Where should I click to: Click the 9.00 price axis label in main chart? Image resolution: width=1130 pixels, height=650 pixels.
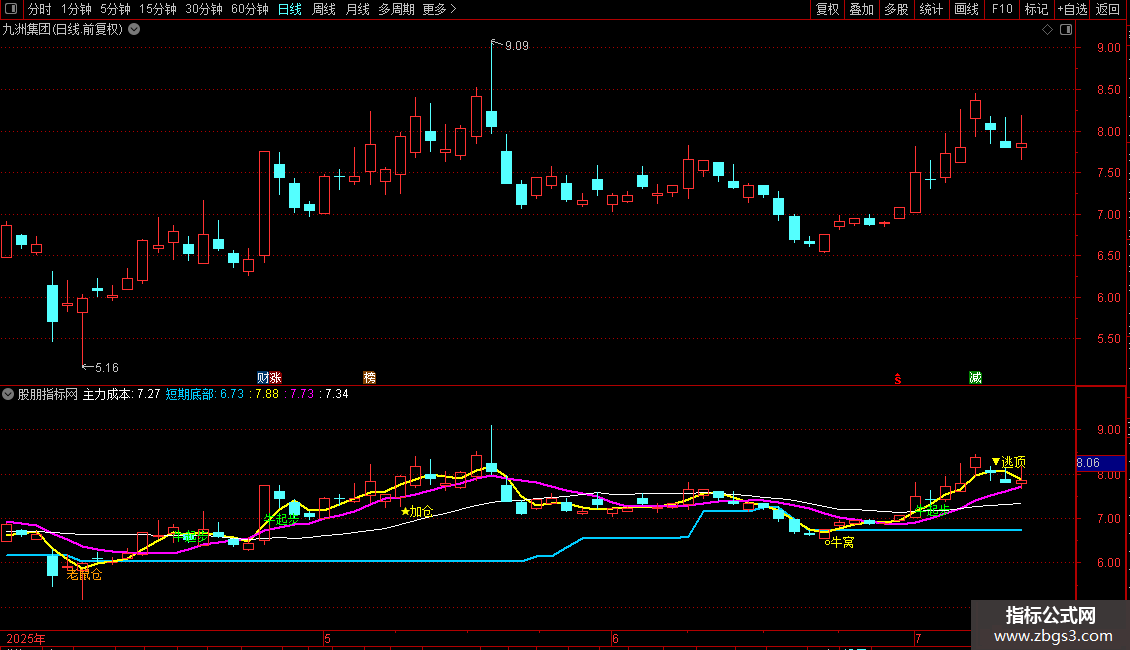click(1108, 48)
